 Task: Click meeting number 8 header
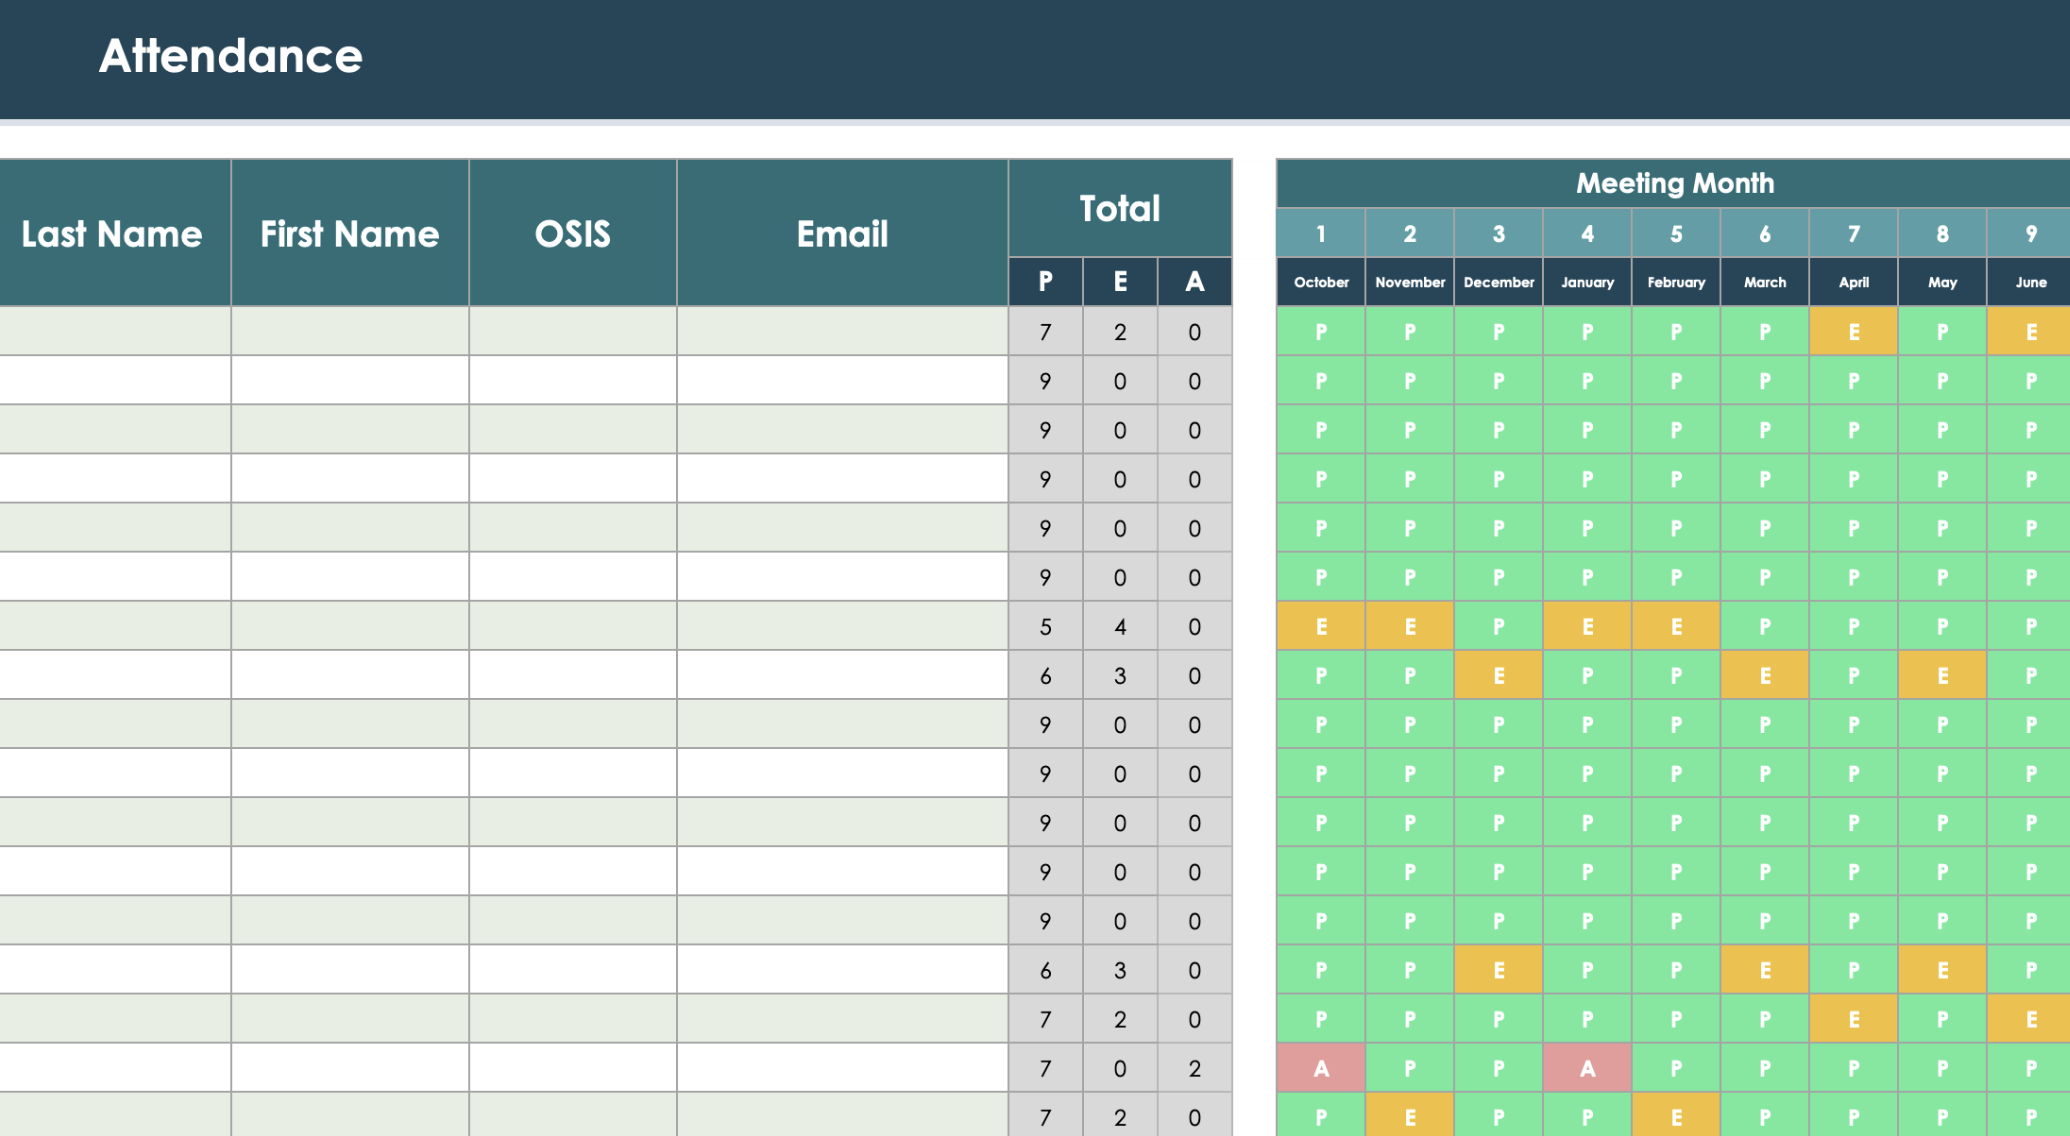click(x=1943, y=234)
